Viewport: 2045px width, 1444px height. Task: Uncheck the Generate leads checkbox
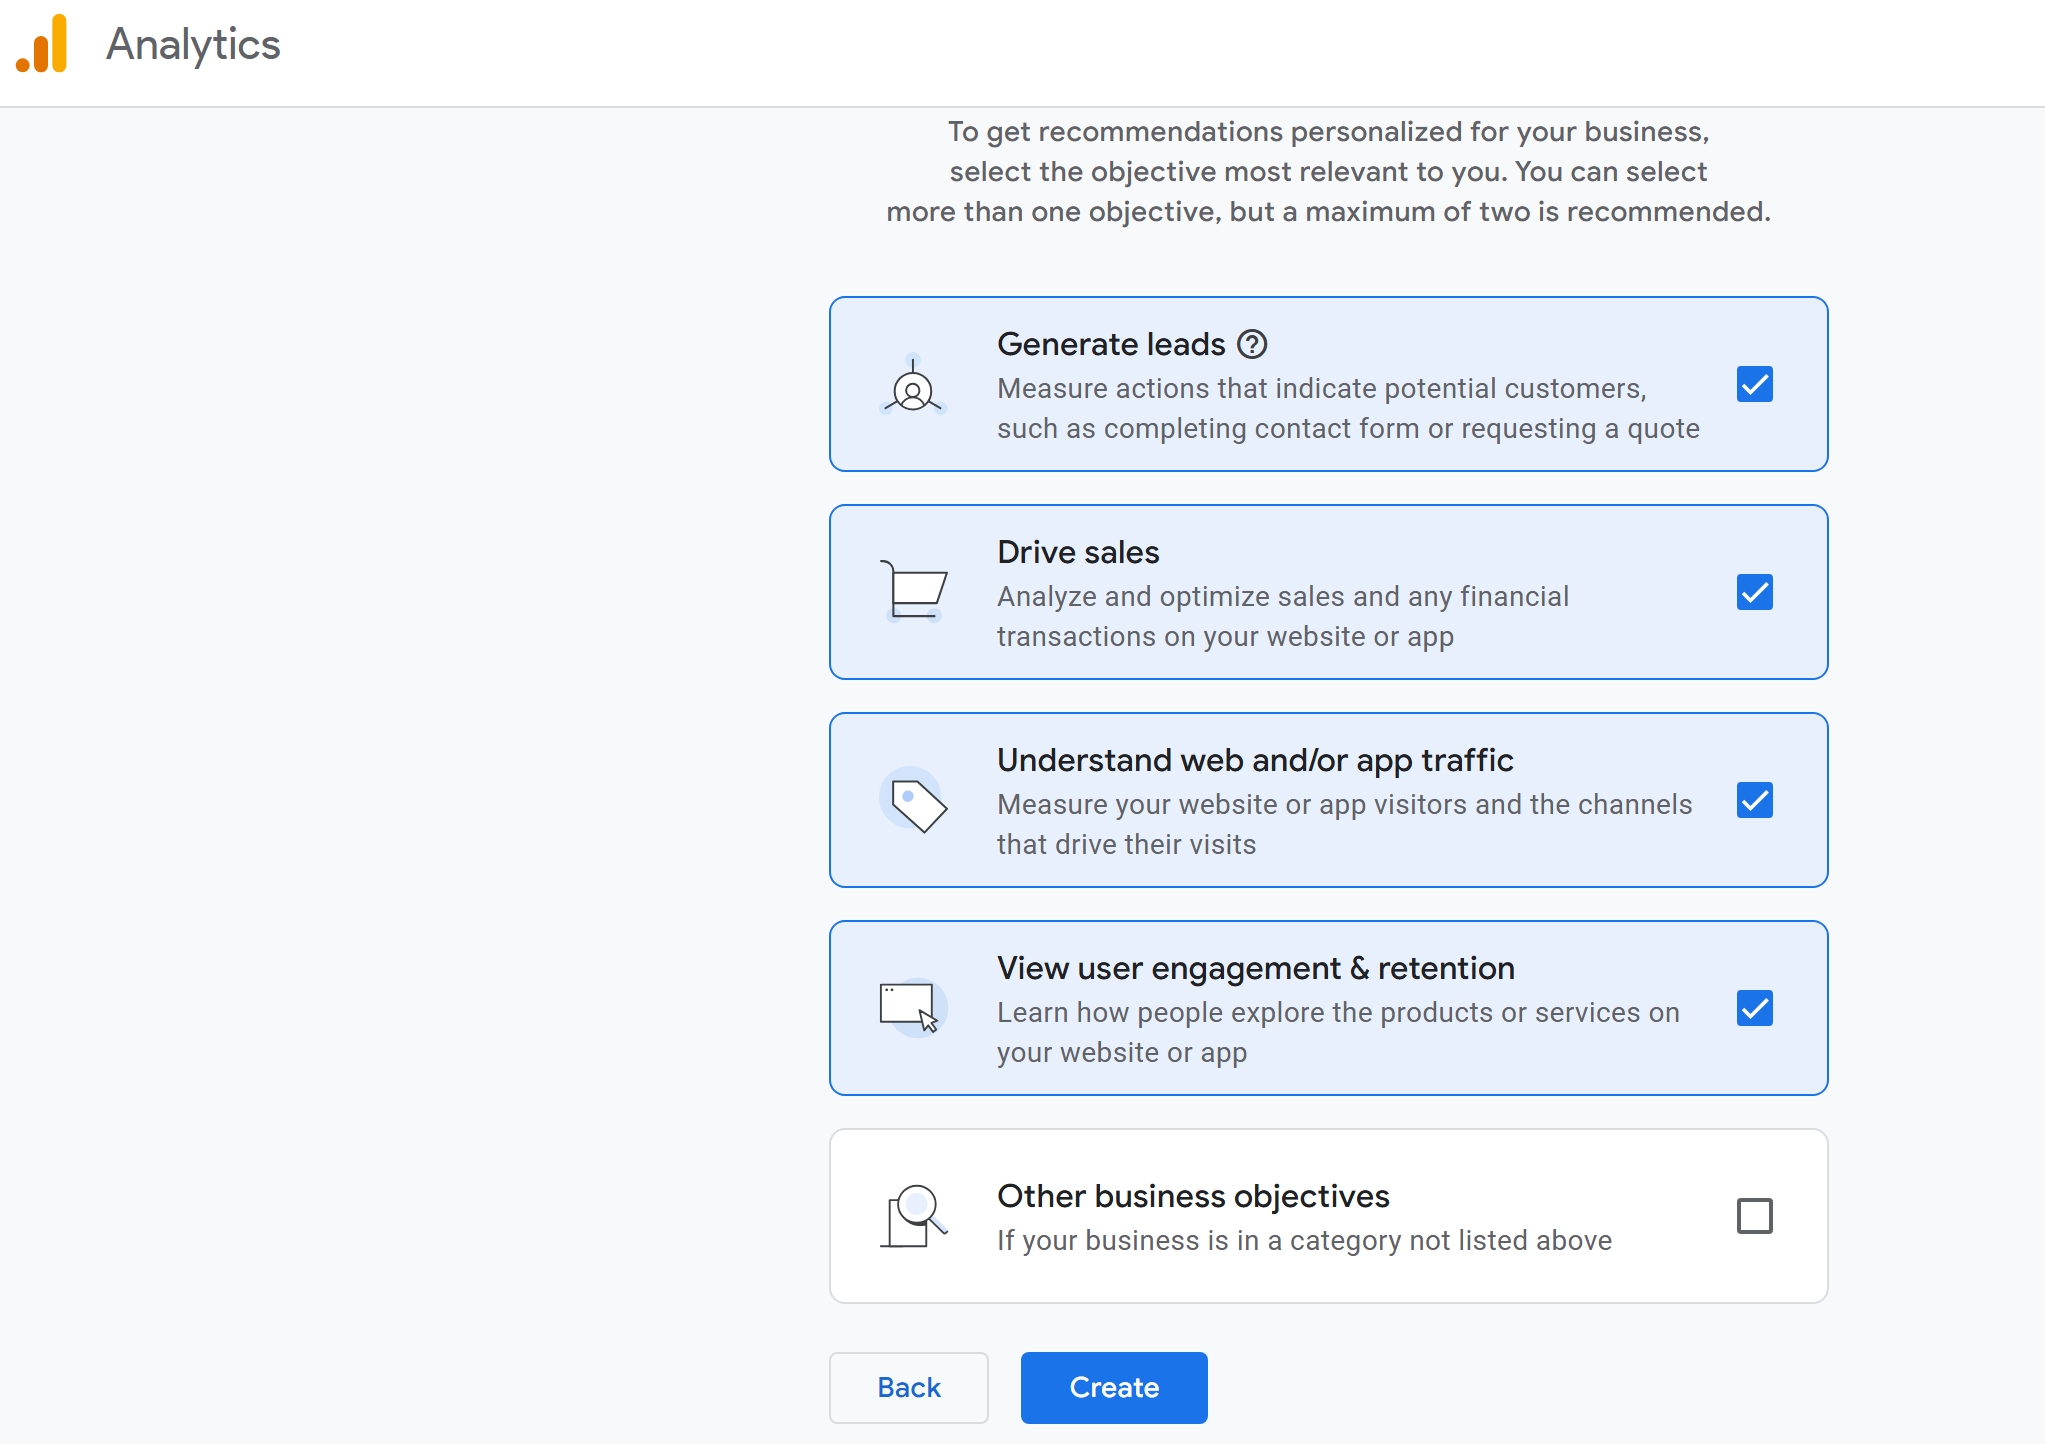(1754, 385)
